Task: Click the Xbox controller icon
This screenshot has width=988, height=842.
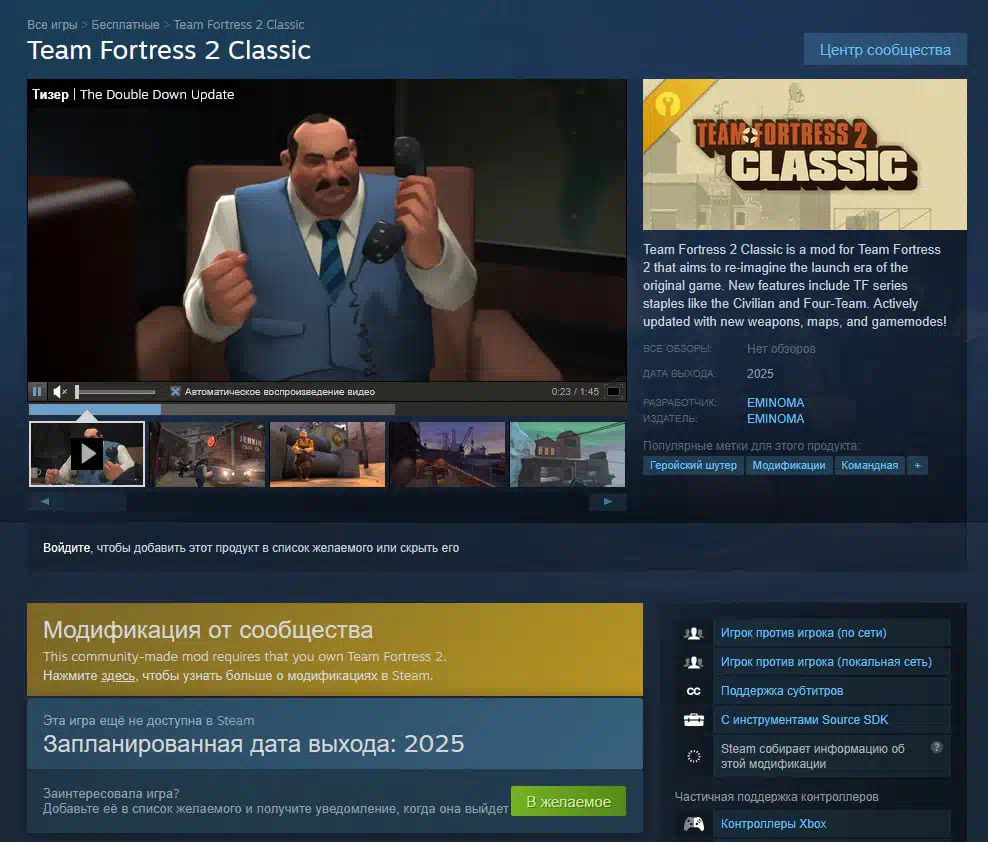Action: [694, 824]
